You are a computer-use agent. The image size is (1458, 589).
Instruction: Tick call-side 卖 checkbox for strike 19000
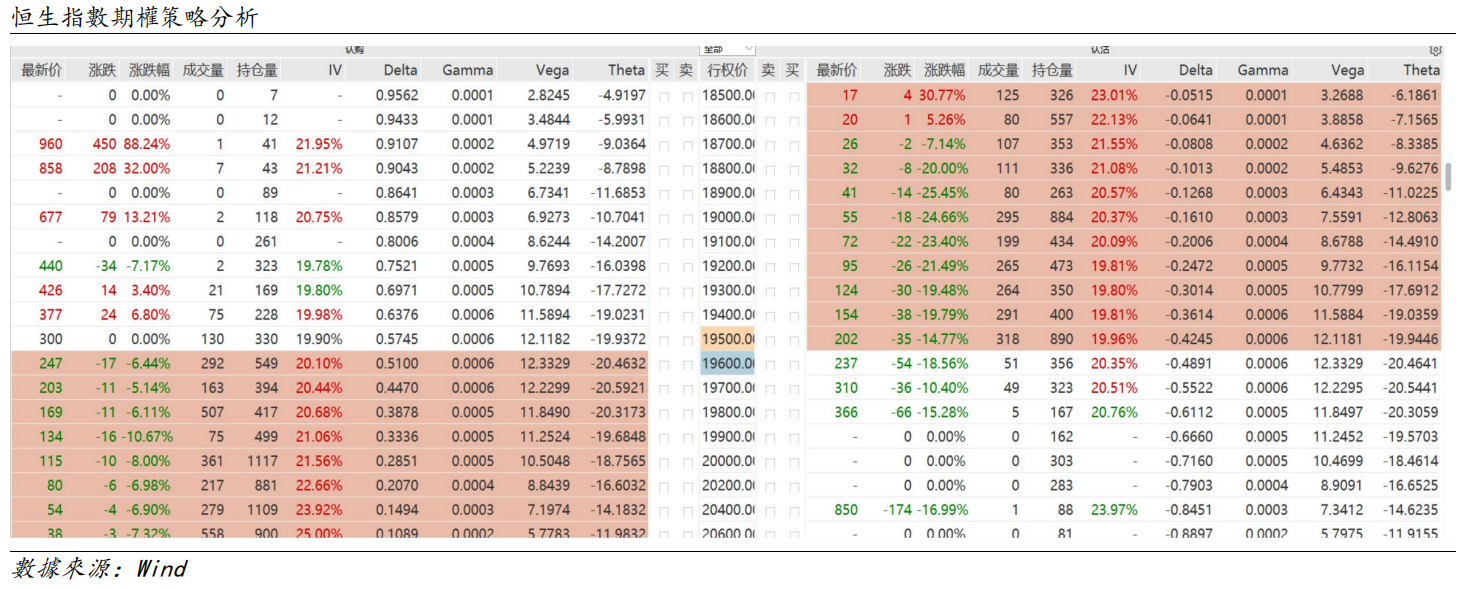tap(687, 217)
